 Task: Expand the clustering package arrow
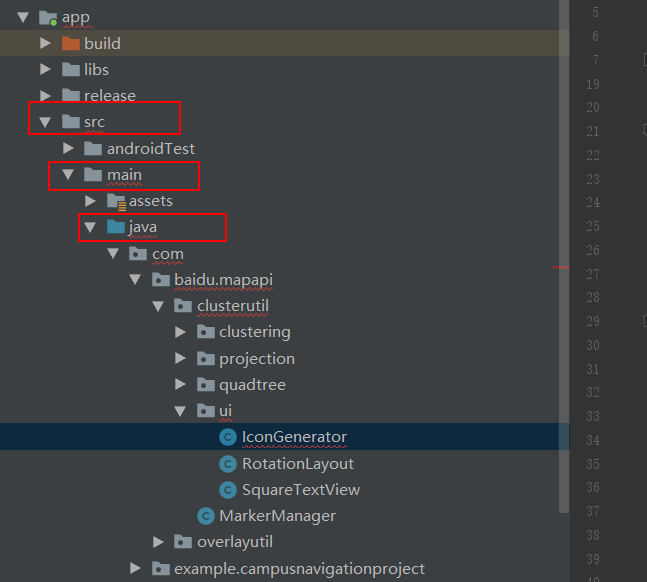click(180, 332)
